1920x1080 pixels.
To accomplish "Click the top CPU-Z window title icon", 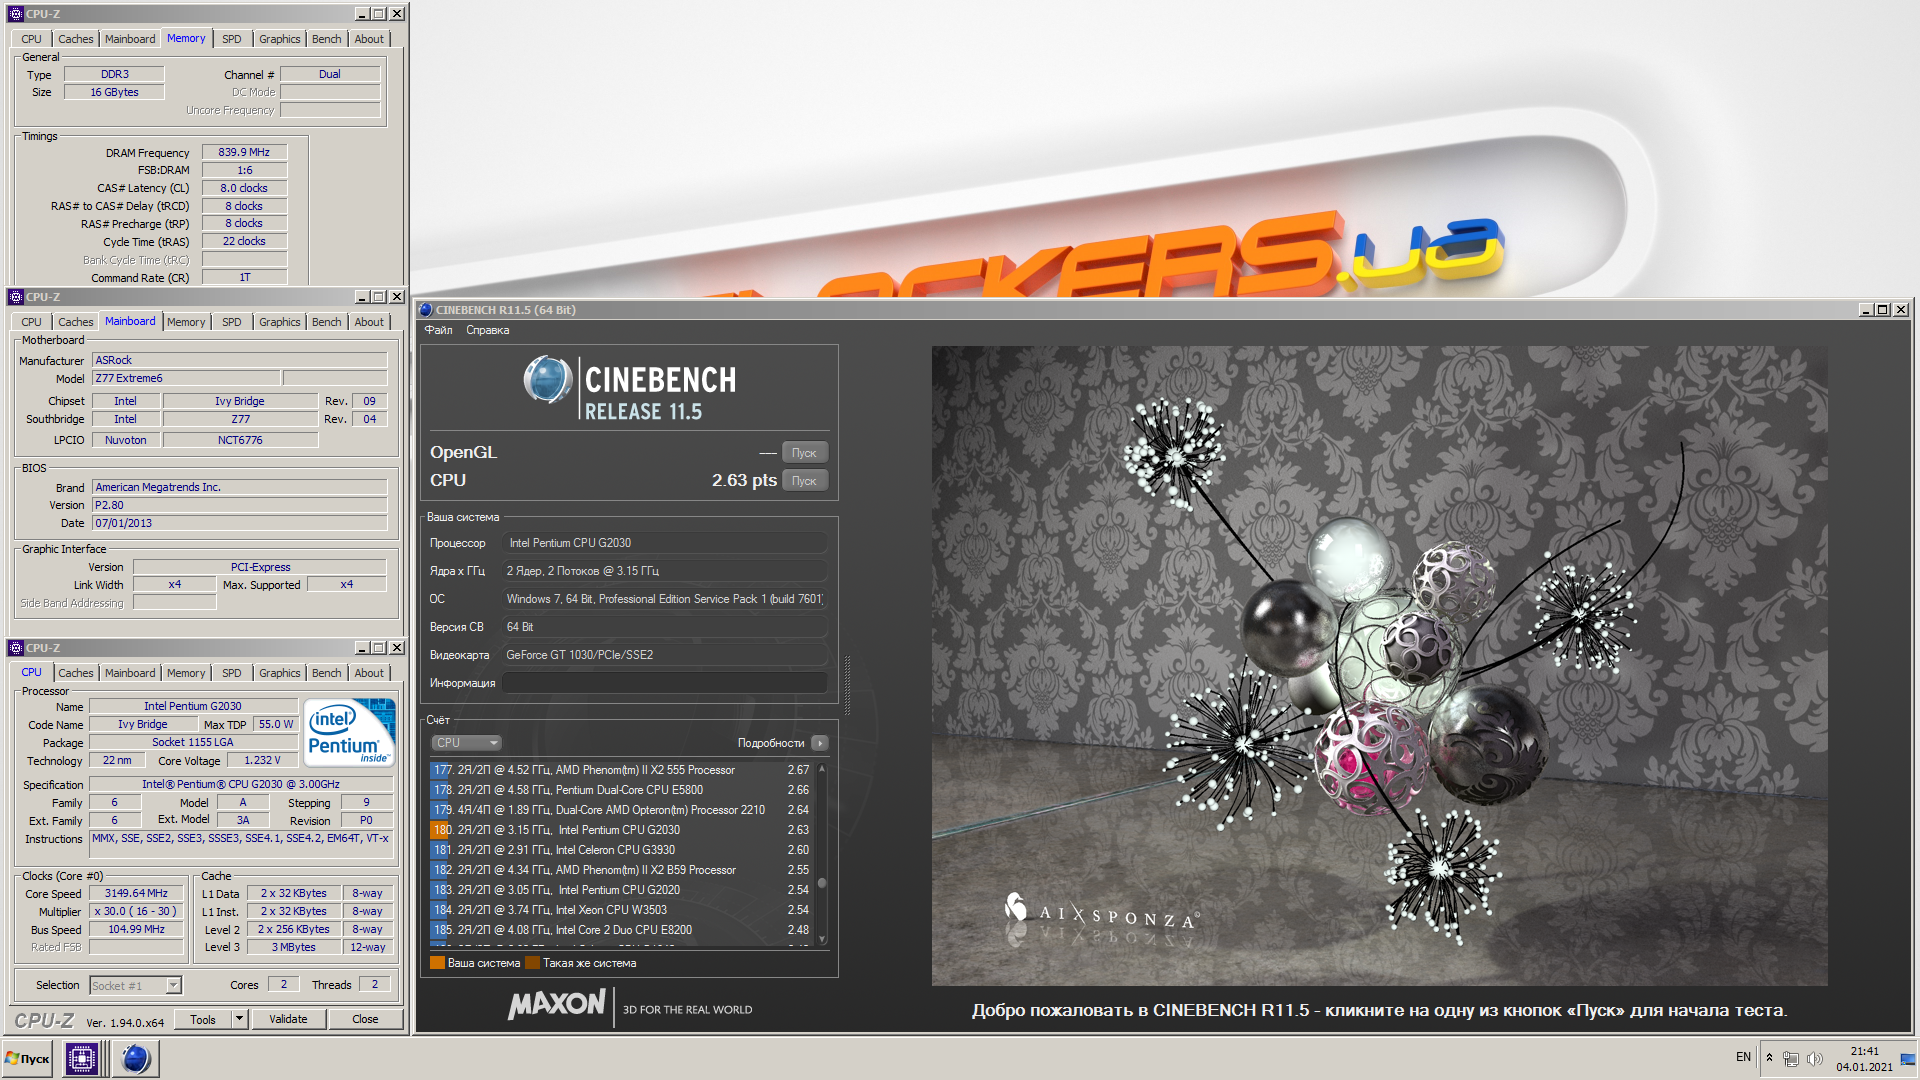I will tap(15, 14).
